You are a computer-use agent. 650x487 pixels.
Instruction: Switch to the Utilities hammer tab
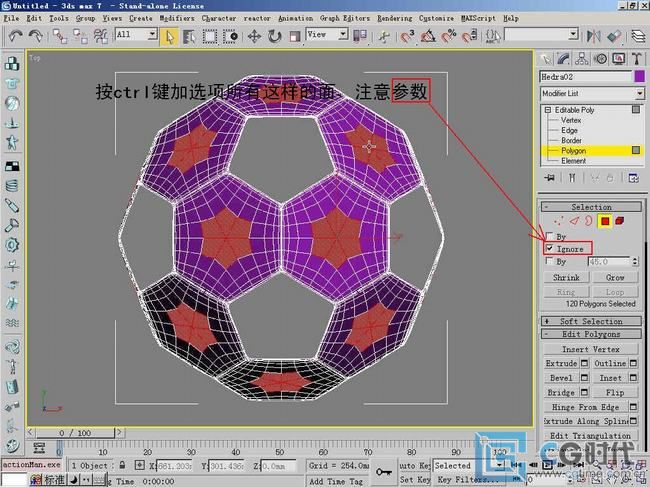click(x=637, y=59)
